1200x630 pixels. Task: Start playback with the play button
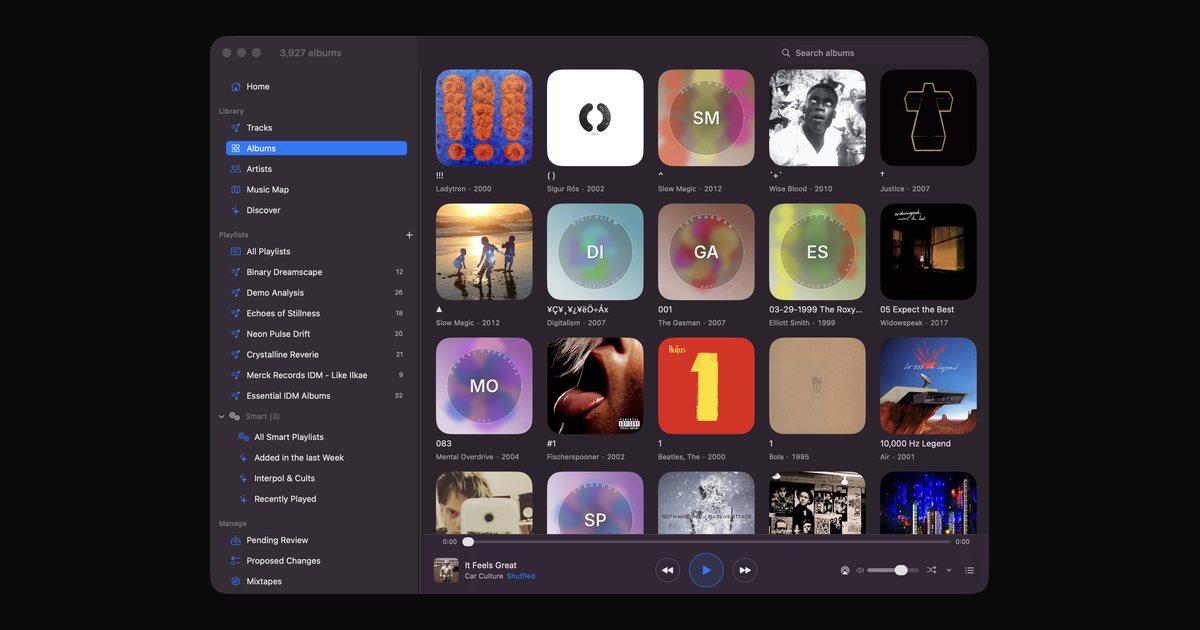pos(706,570)
